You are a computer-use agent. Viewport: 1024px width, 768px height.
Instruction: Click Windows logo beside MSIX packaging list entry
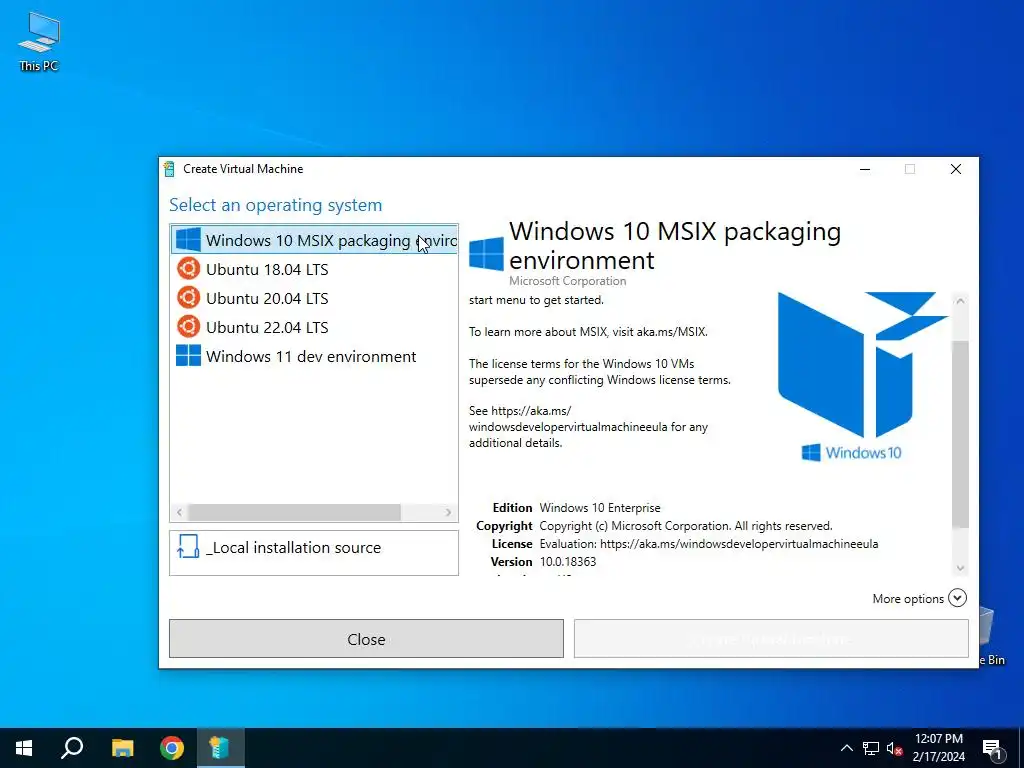[x=188, y=240]
